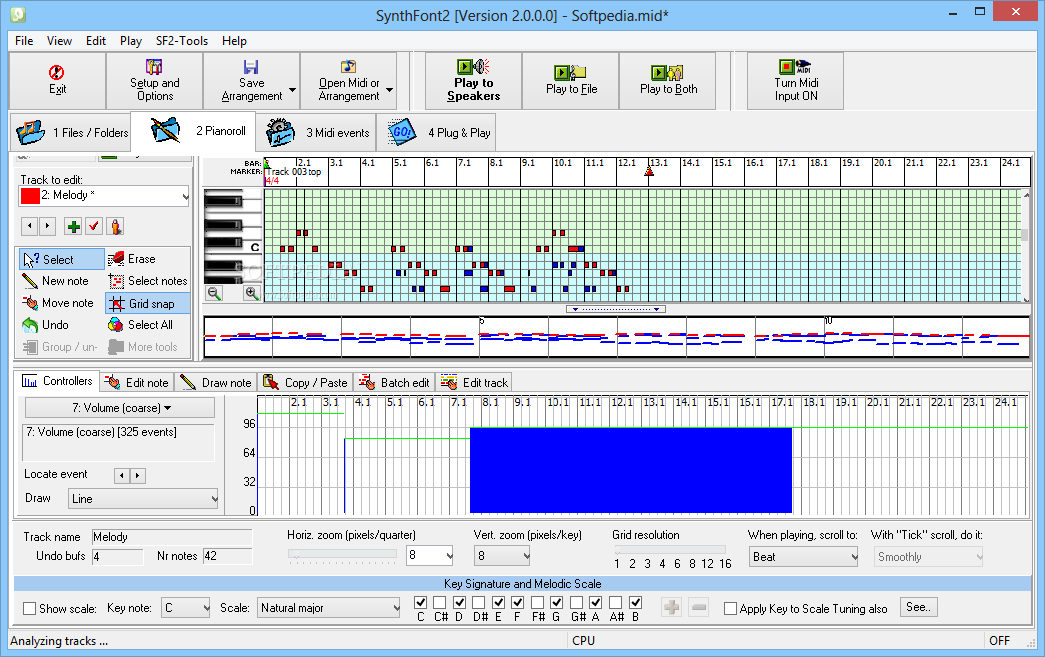Open the scroll-to Beat dropdown
The width and height of the screenshot is (1045, 657).
(x=803, y=556)
